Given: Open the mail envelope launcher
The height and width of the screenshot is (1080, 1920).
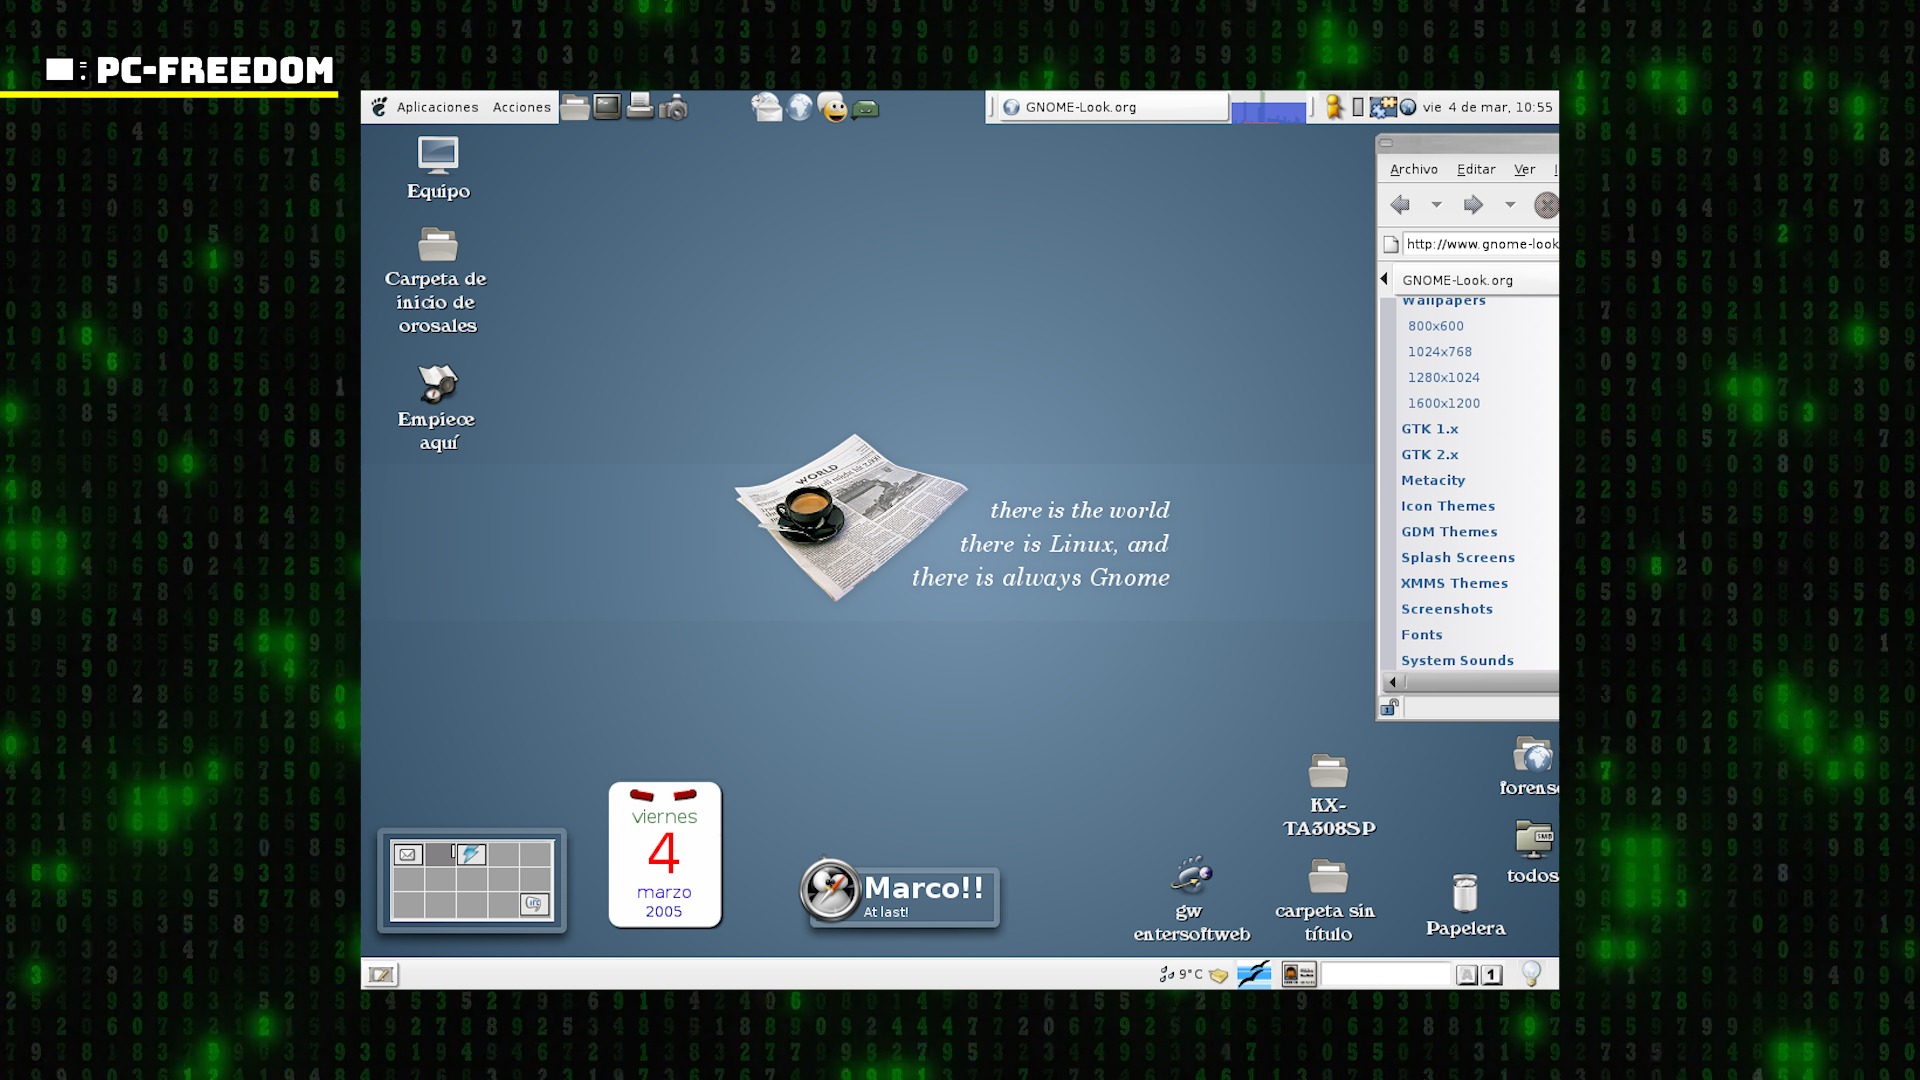Looking at the screenshot, I should coord(766,107).
